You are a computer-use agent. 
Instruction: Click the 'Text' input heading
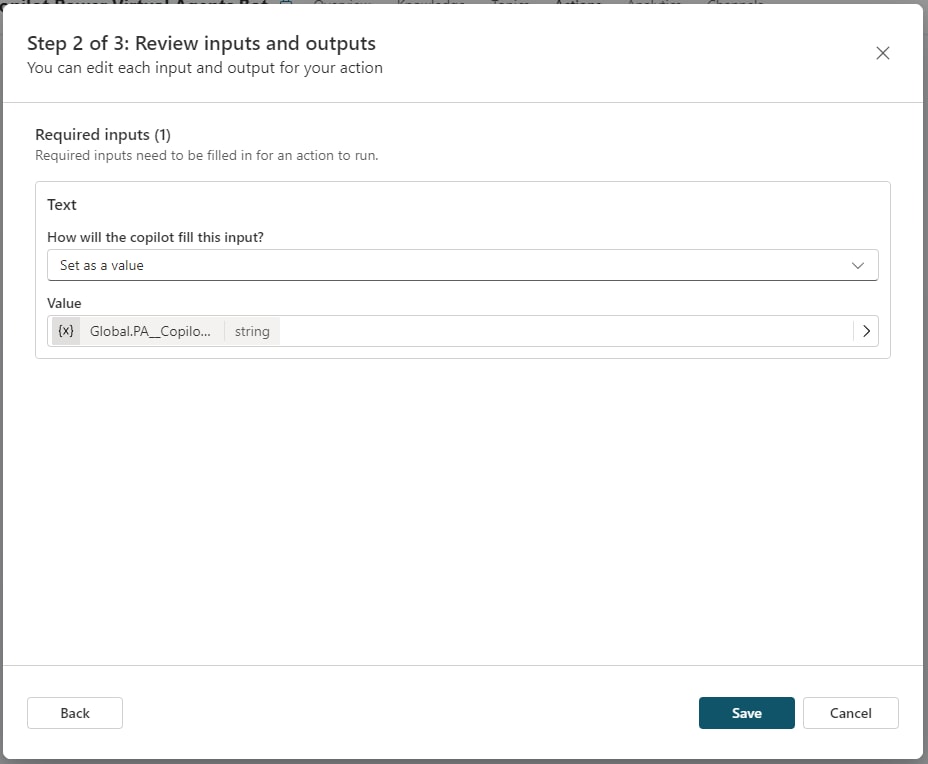[x=62, y=205]
